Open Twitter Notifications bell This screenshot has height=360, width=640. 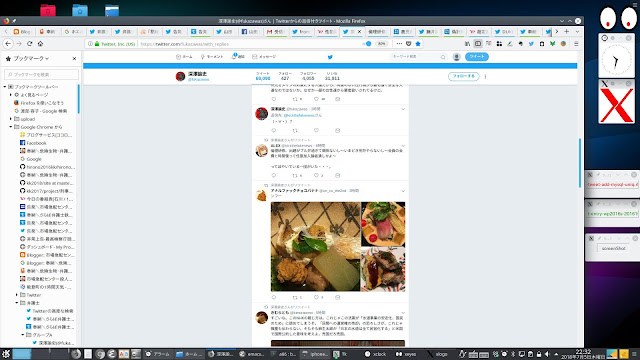coord(238,56)
